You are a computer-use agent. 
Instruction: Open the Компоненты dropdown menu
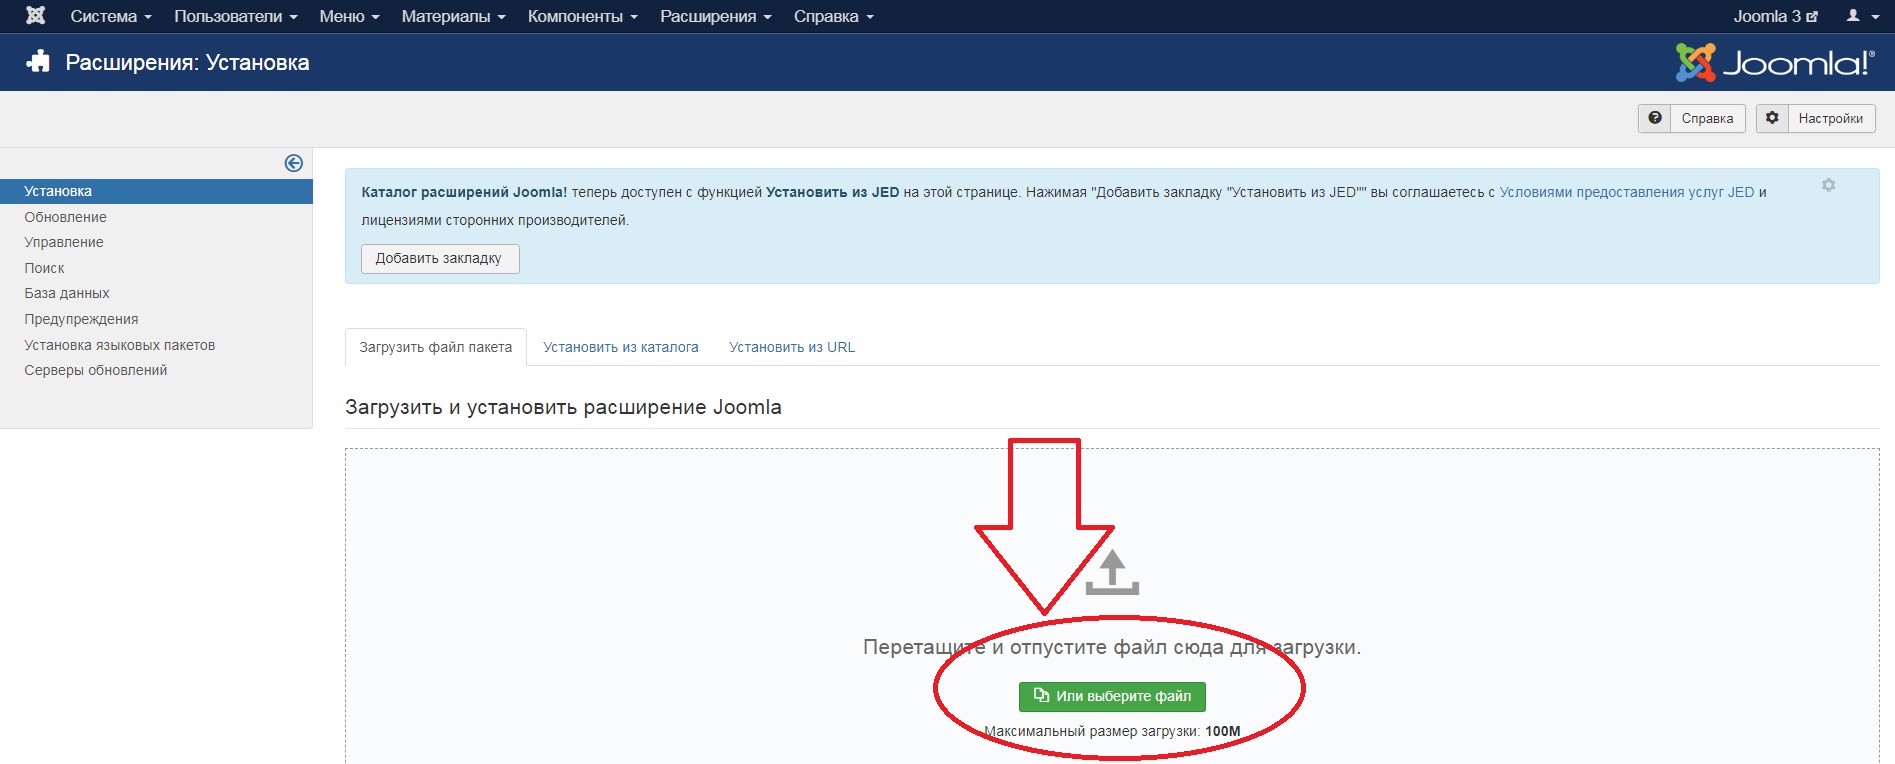[x=582, y=16]
